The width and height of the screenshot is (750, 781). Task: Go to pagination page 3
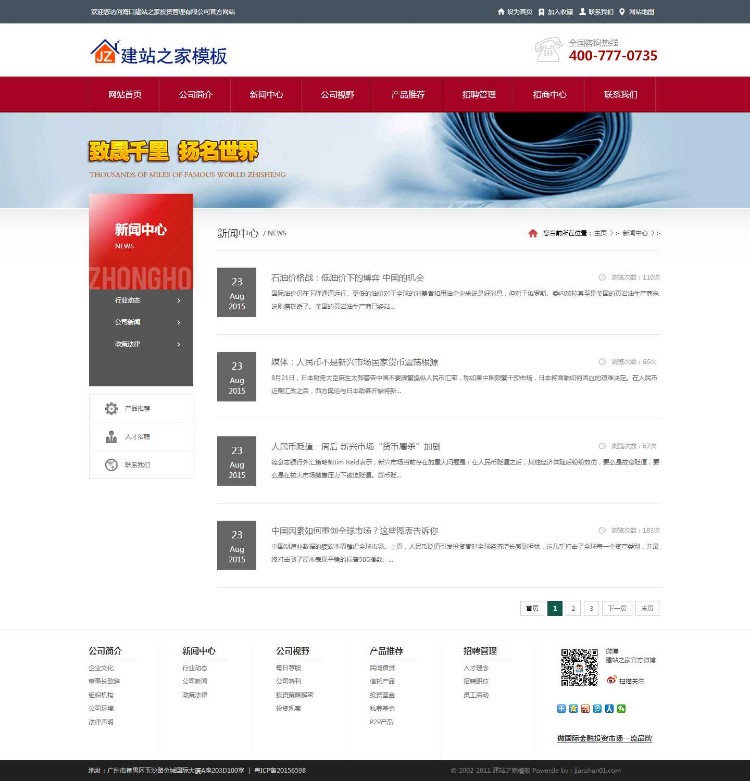pos(591,608)
